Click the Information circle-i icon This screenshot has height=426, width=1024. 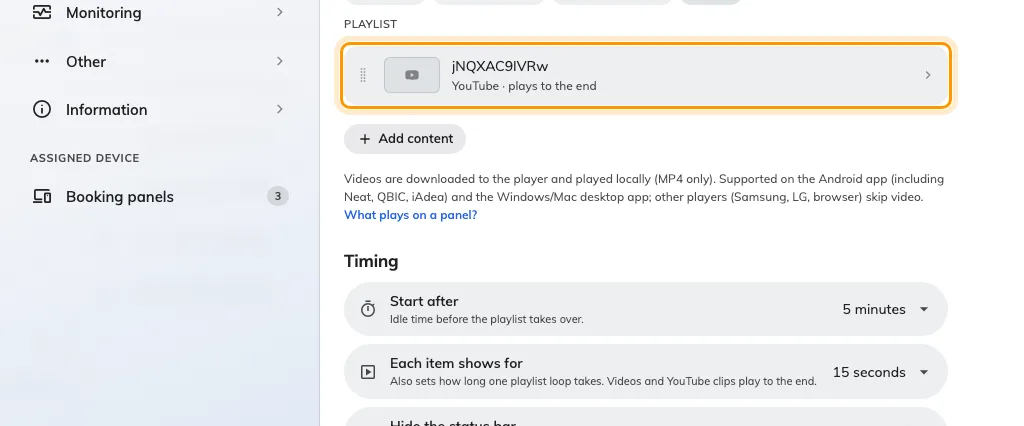tap(42, 109)
